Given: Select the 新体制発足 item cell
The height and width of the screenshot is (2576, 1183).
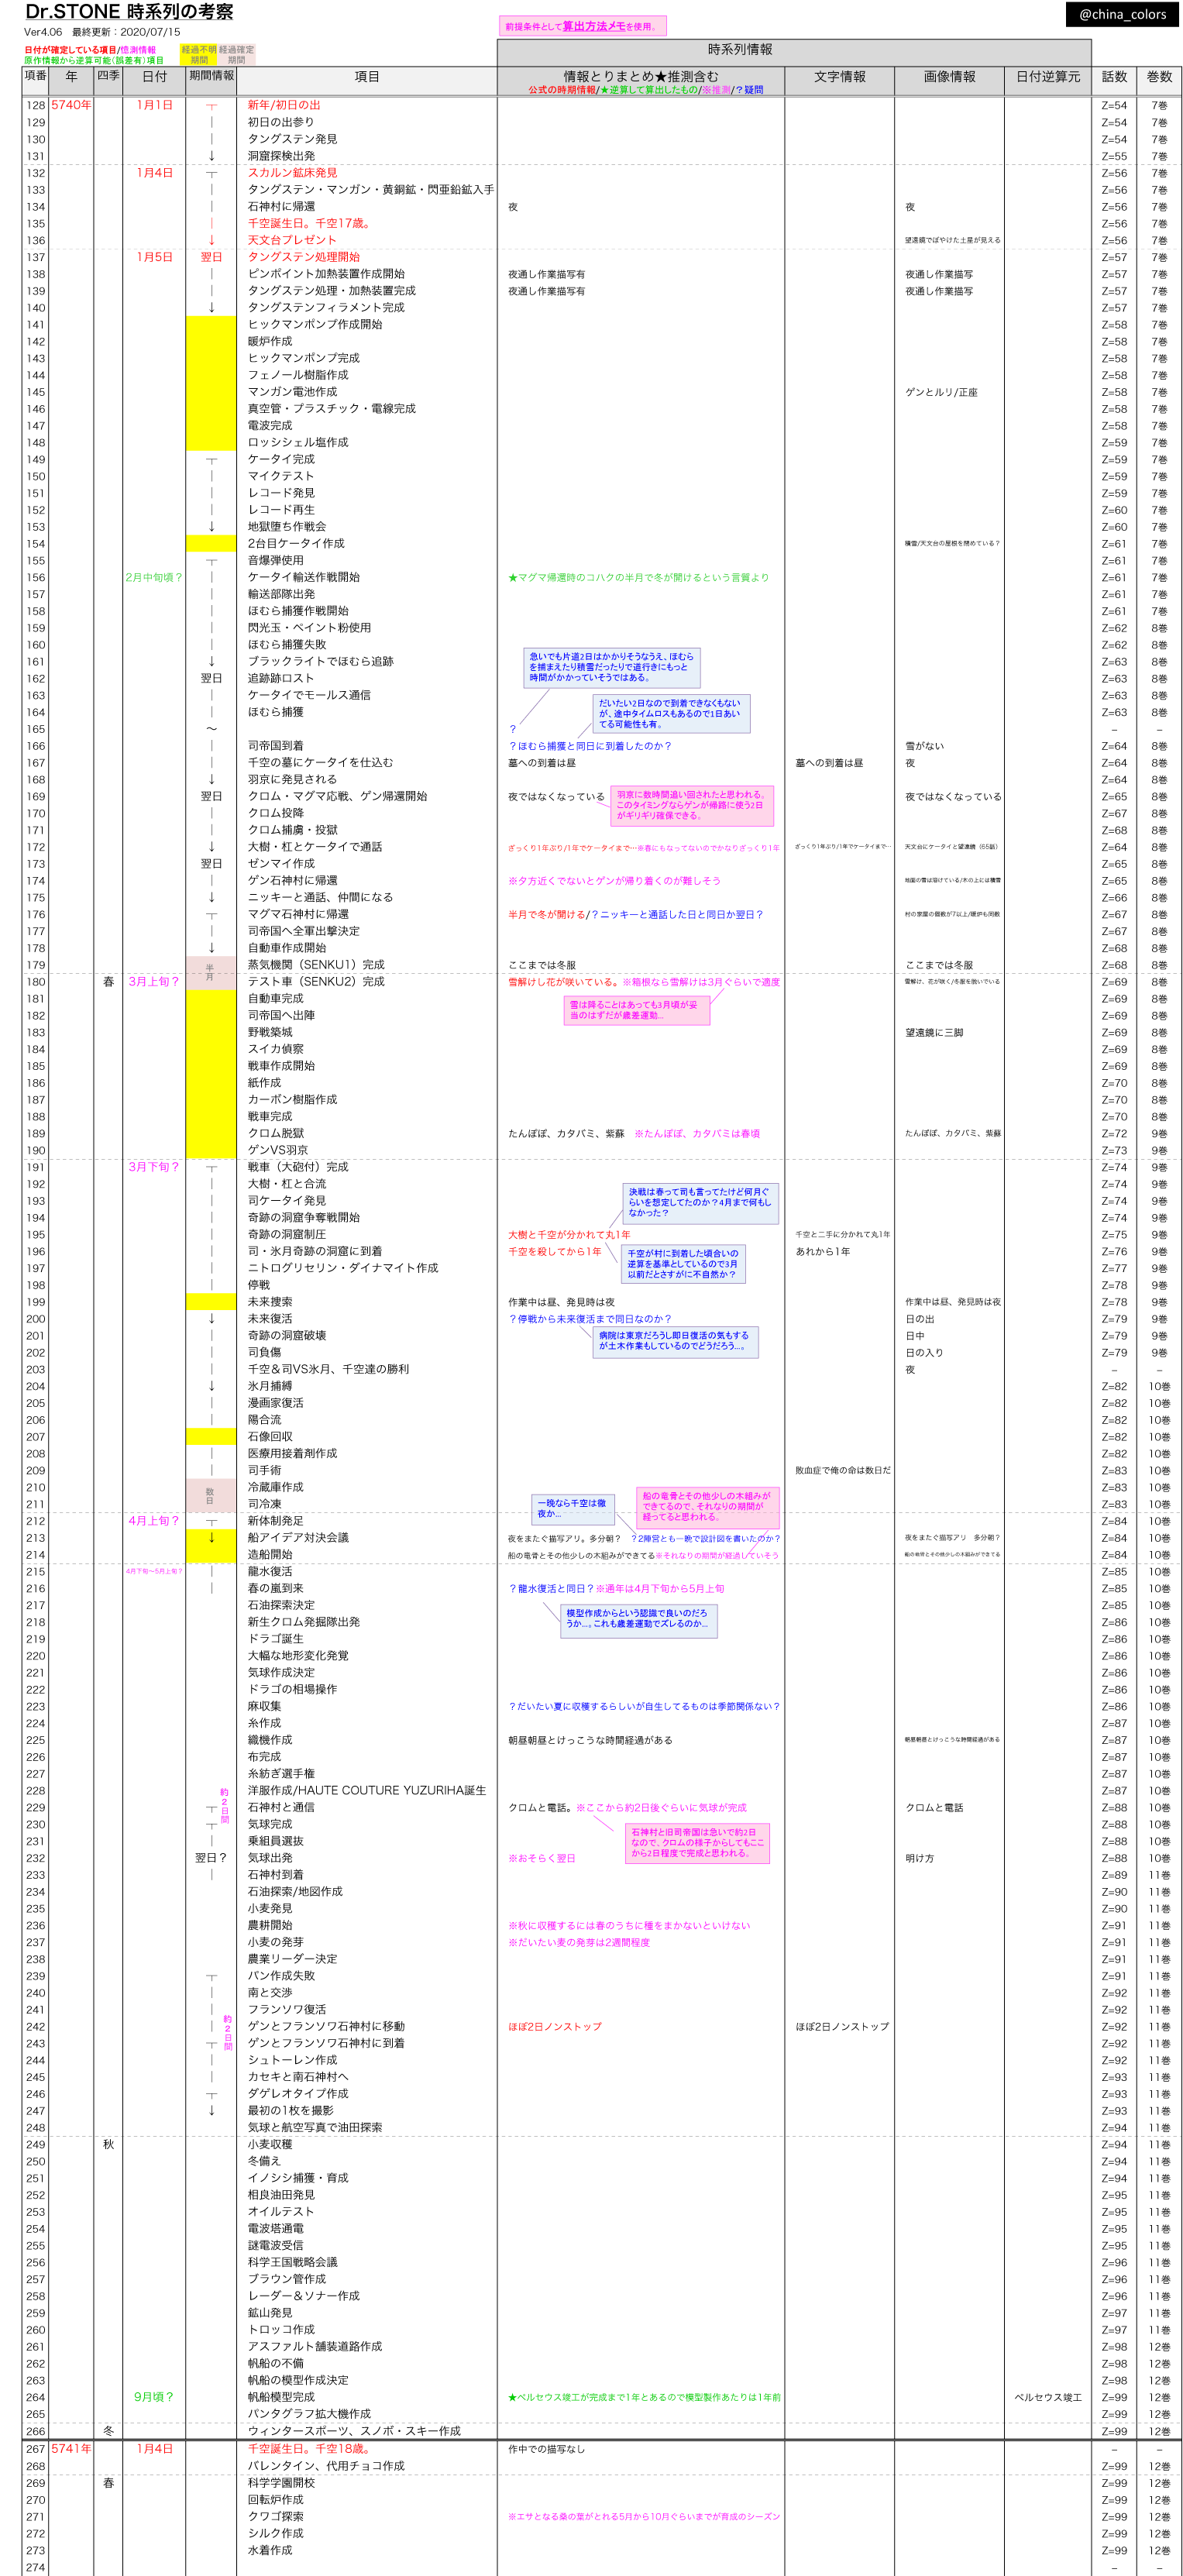Looking at the screenshot, I should pyautogui.click(x=275, y=1521).
